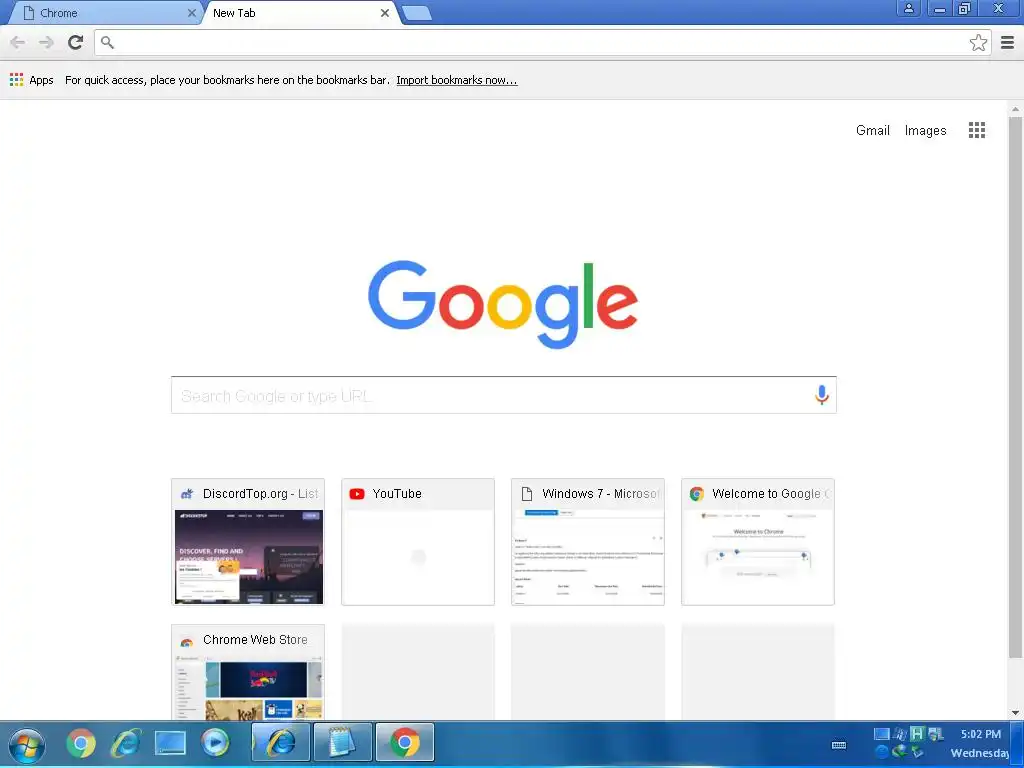This screenshot has height=768, width=1024.
Task: Go back with the back arrow
Action: (18, 42)
